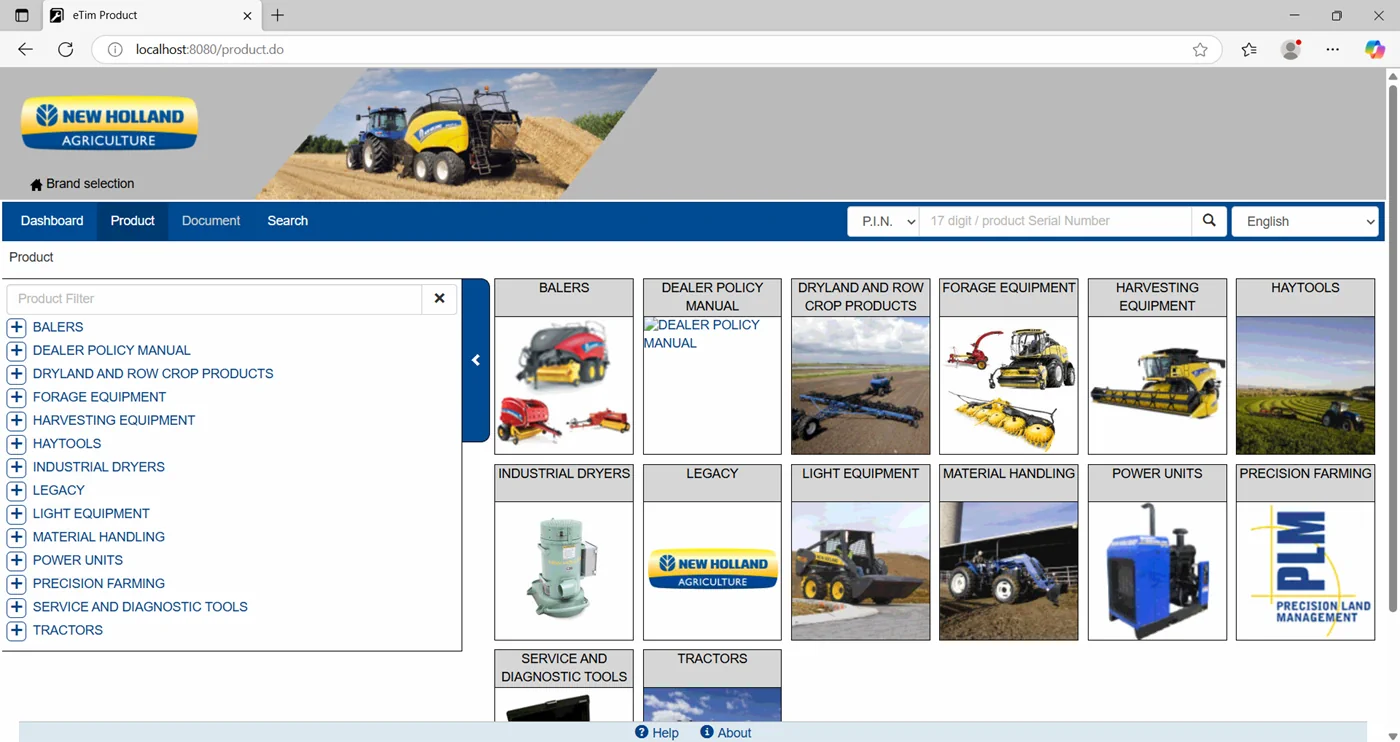The width and height of the screenshot is (1400, 742).
Task: Open the Copilot icon in the browser toolbar
Action: [x=1375, y=49]
